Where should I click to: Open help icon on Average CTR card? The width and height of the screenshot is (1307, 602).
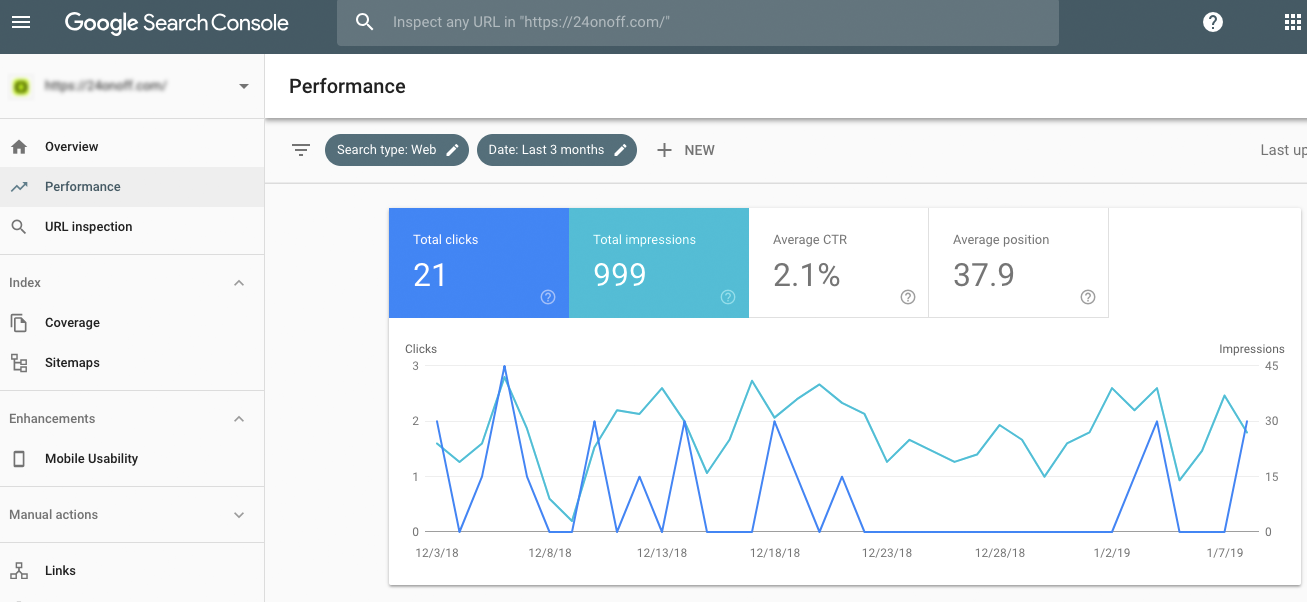[x=908, y=297]
